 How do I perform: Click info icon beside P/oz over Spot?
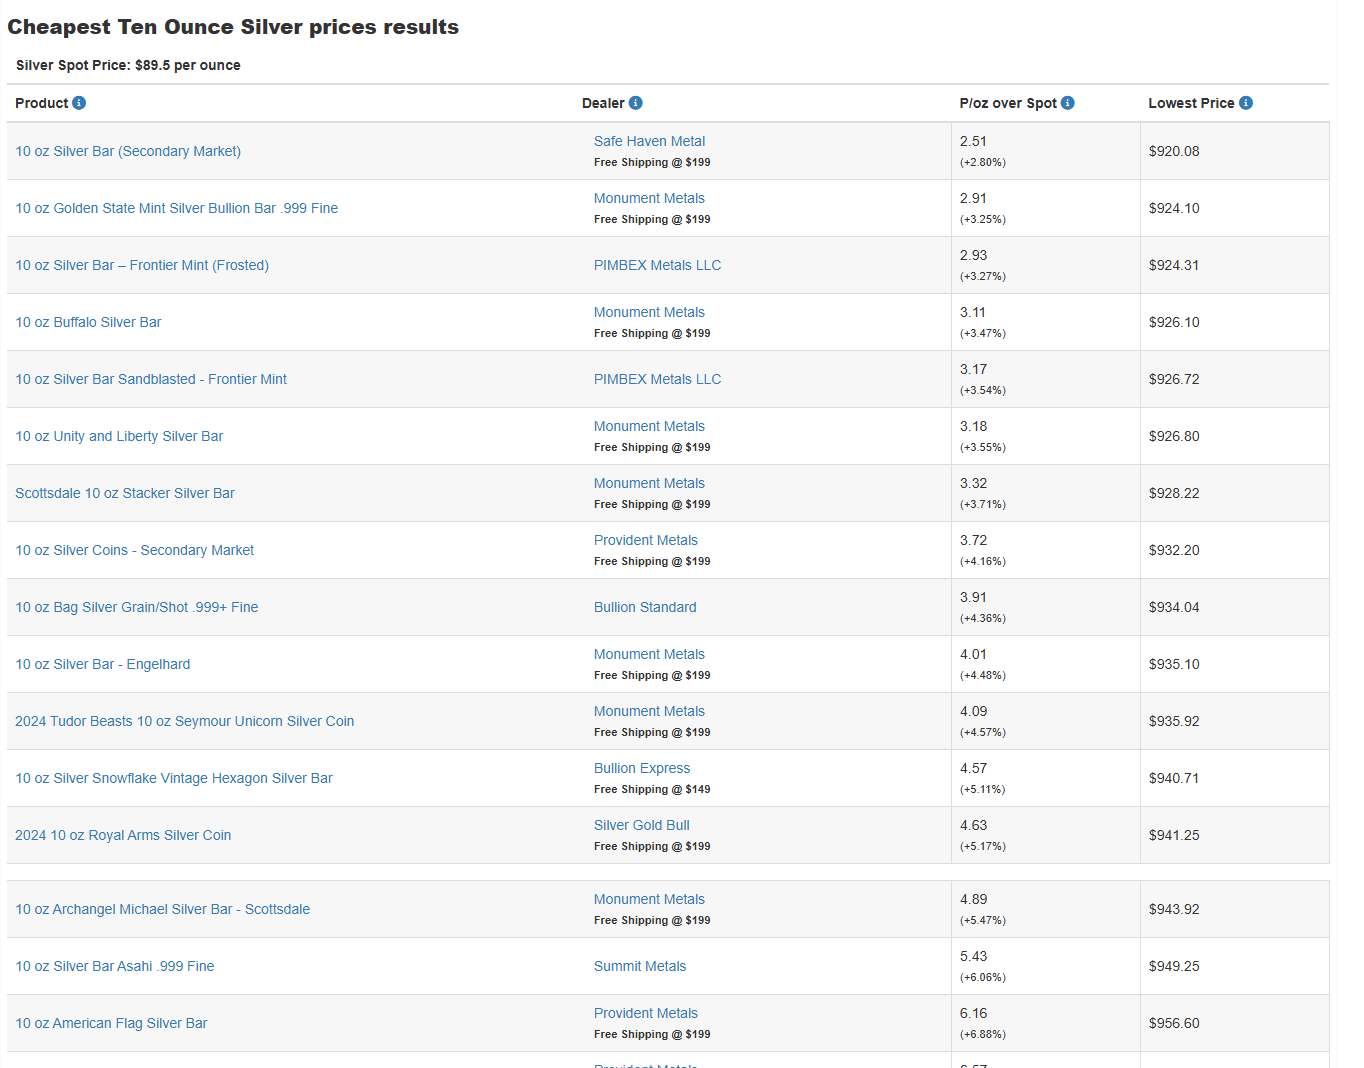(x=1068, y=103)
